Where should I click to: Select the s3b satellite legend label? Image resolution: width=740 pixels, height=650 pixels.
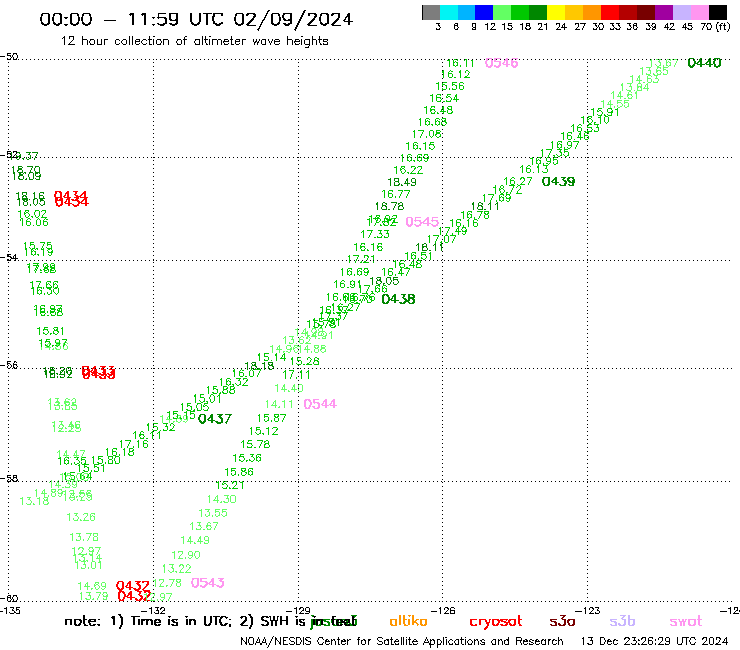pos(622,622)
